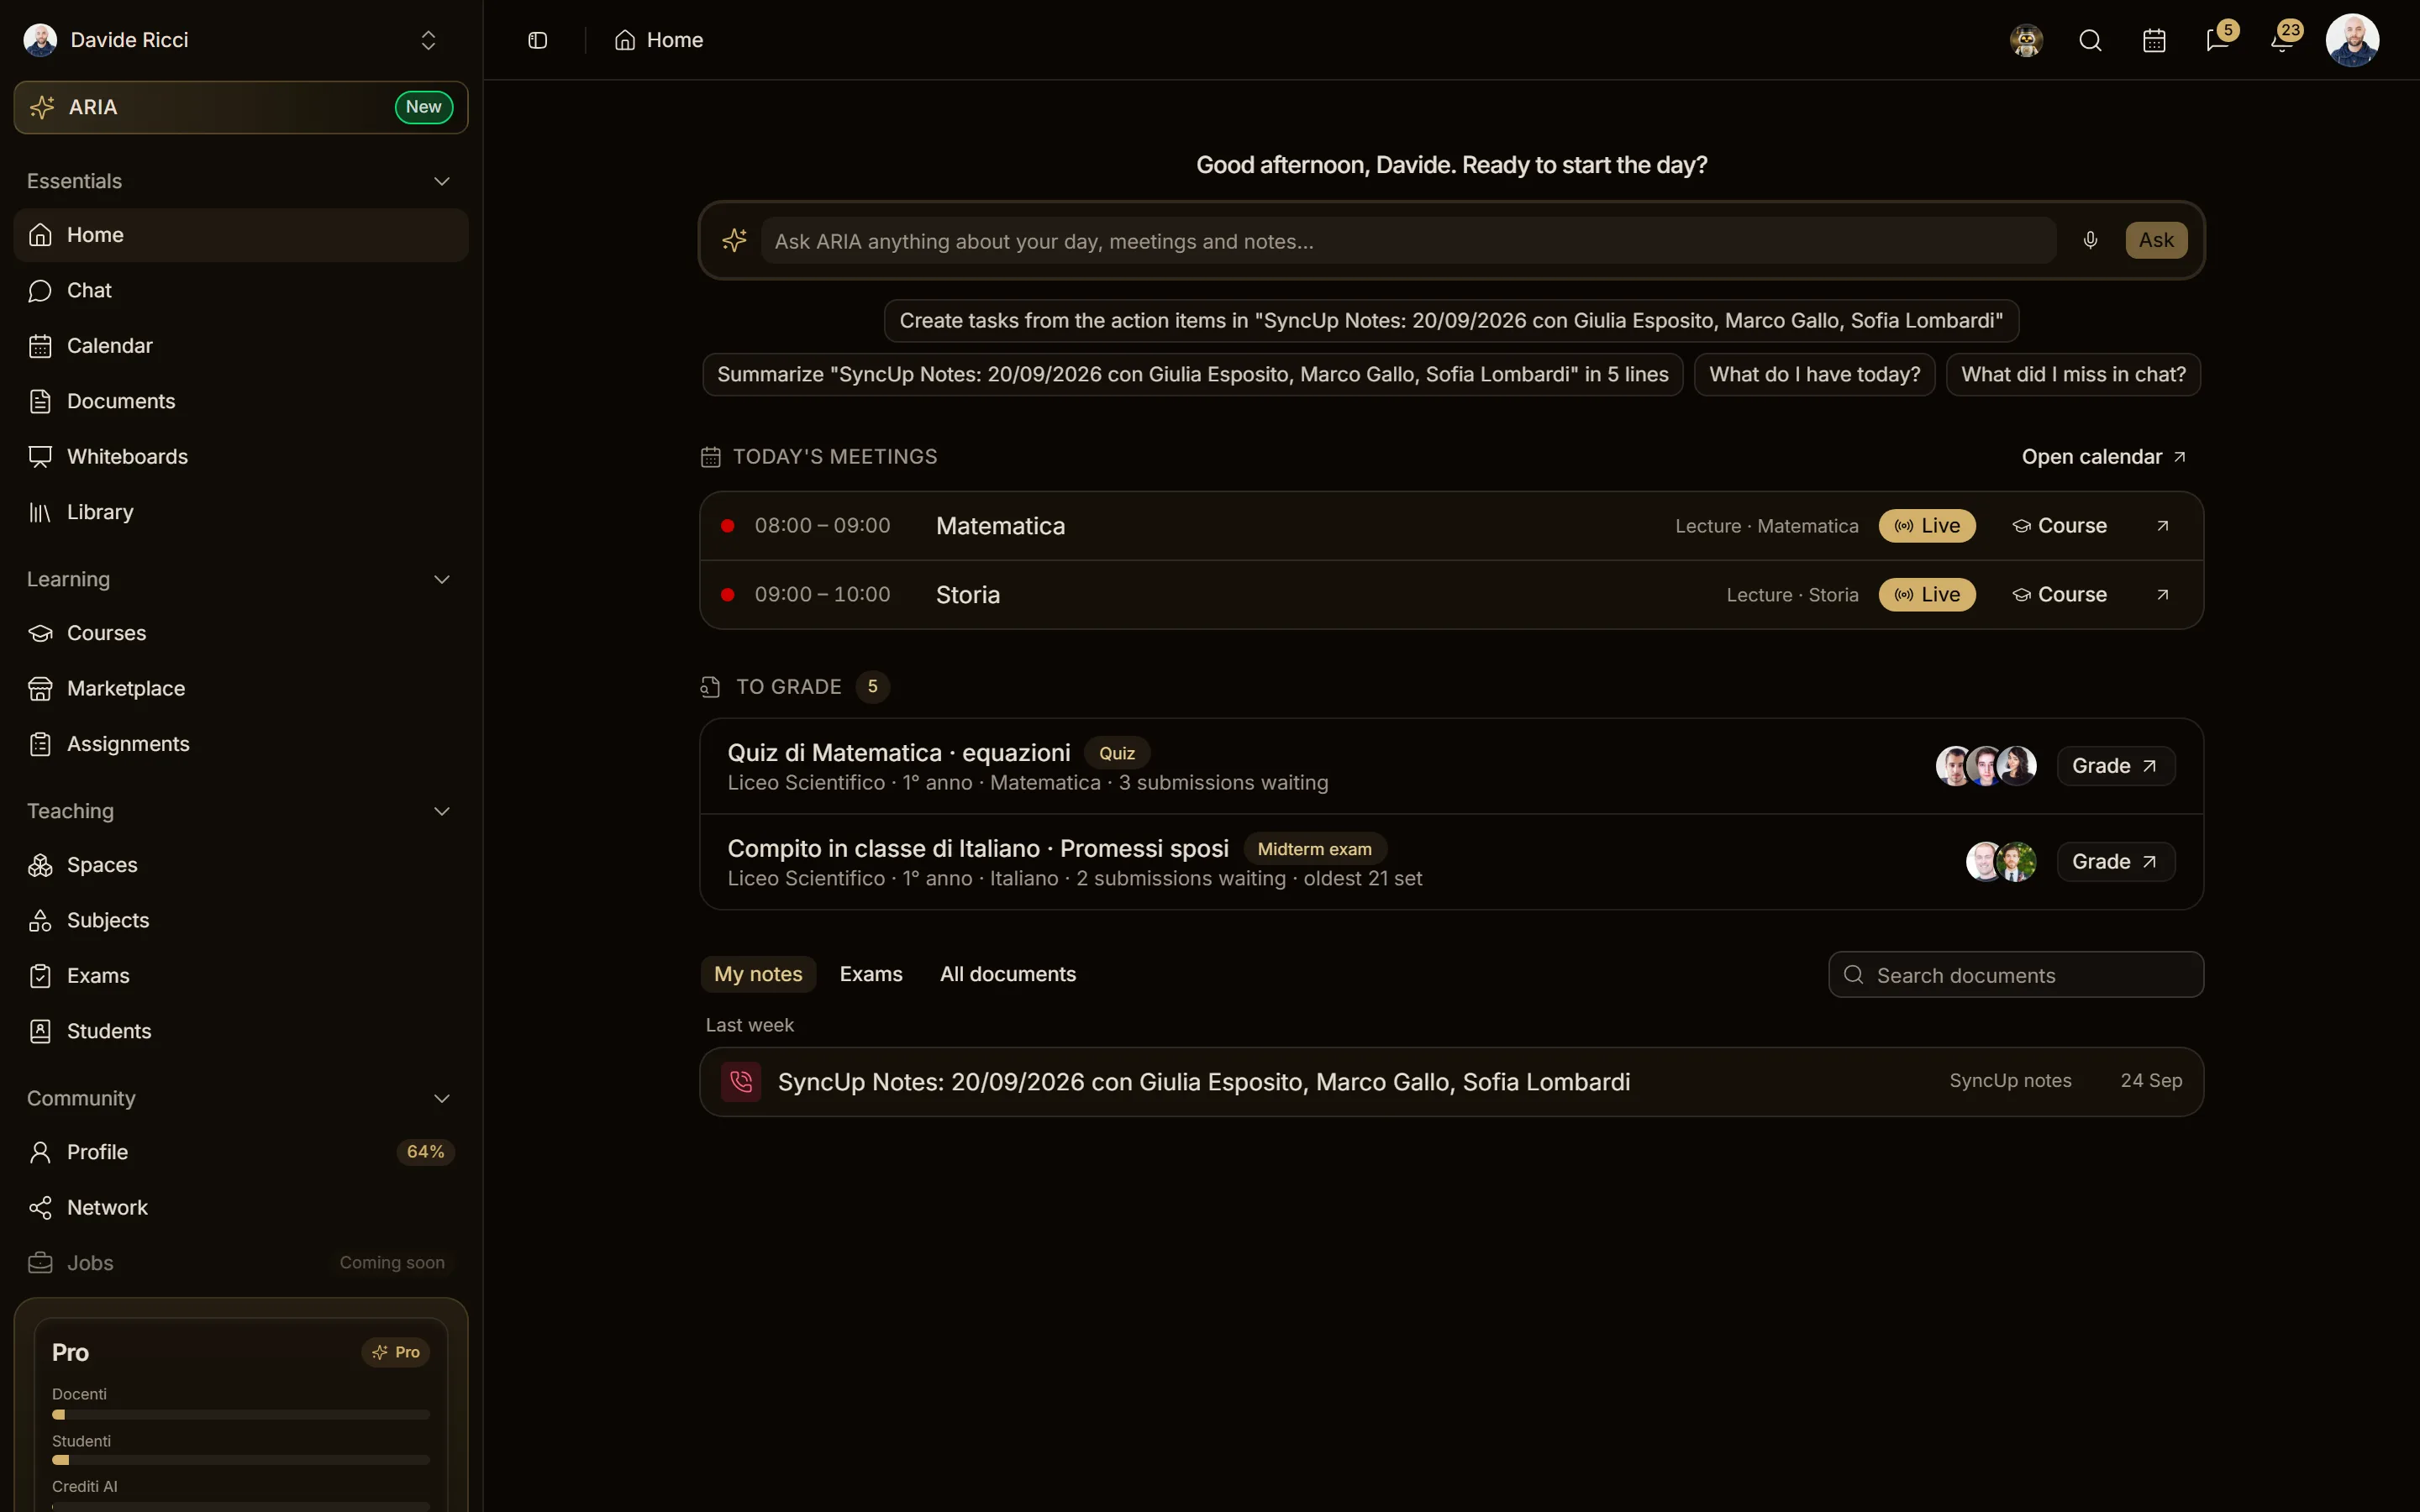Focus the Ask ARIA input field
Image resolution: width=2420 pixels, height=1512 pixels.
[1408, 241]
